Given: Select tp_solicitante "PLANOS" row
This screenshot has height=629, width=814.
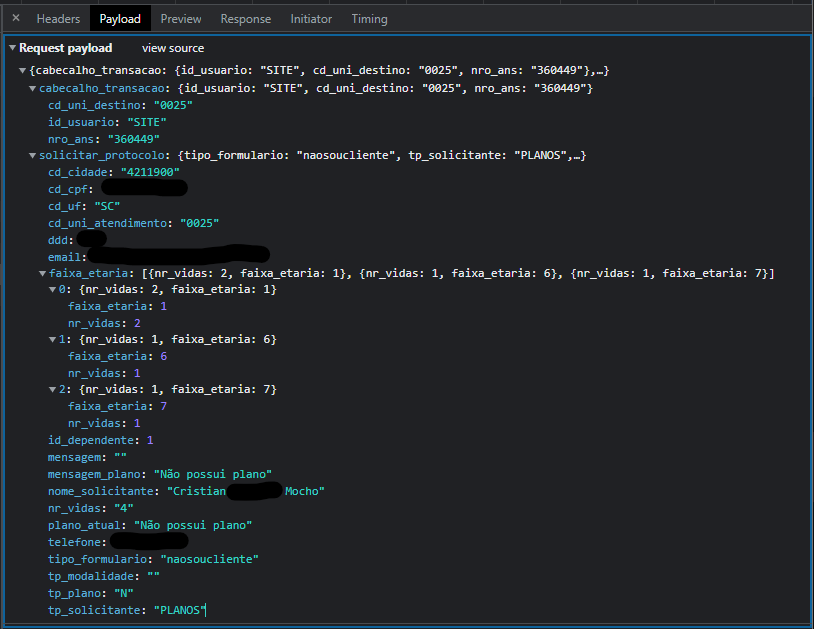Looking at the screenshot, I should 127,610.
